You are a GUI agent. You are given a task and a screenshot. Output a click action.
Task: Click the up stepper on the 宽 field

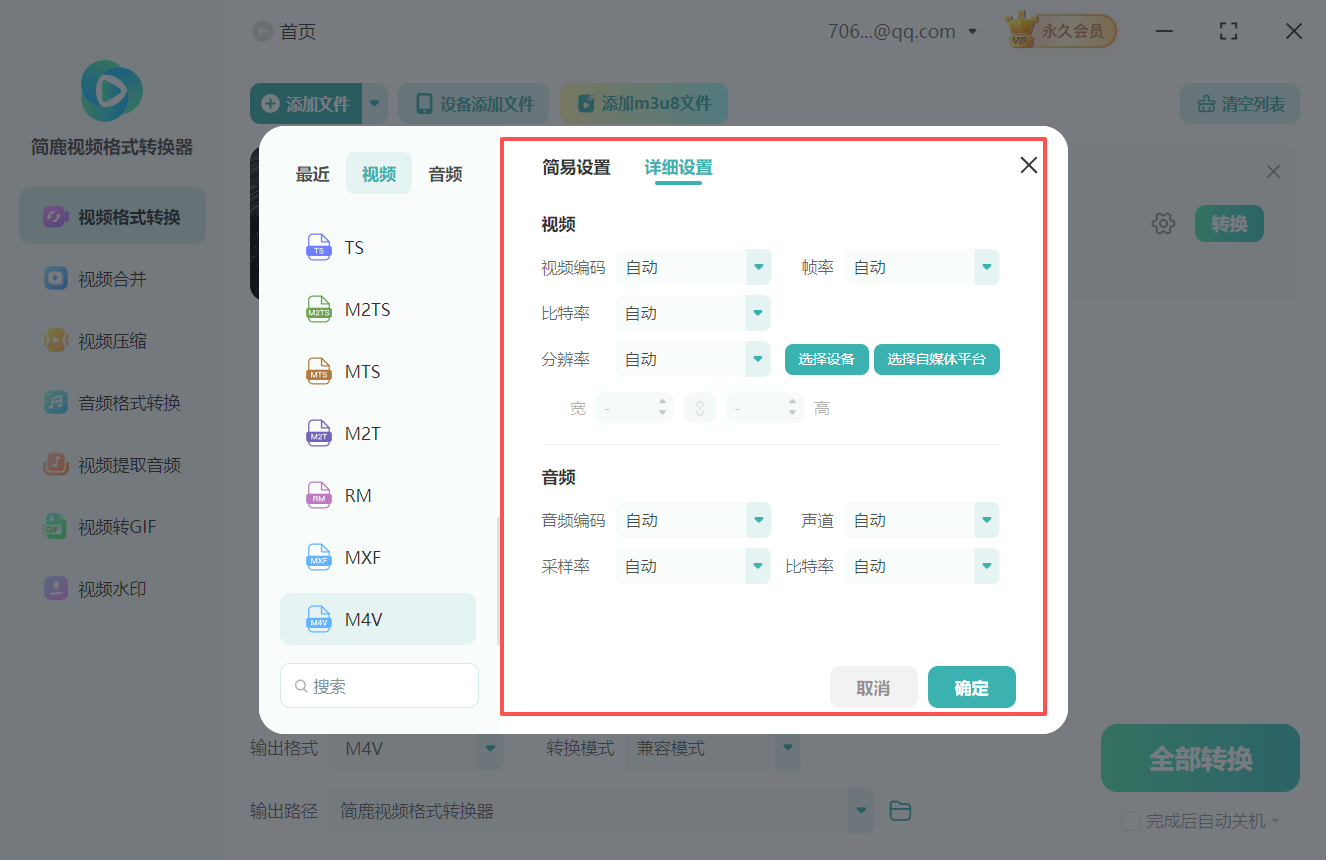pyautogui.click(x=663, y=402)
